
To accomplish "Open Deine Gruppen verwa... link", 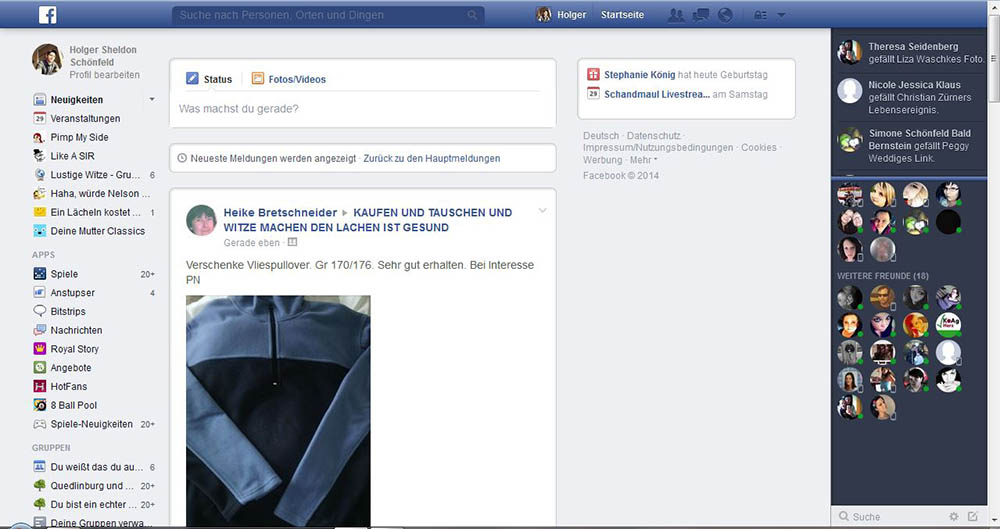I will pyautogui.click(x=101, y=523).
